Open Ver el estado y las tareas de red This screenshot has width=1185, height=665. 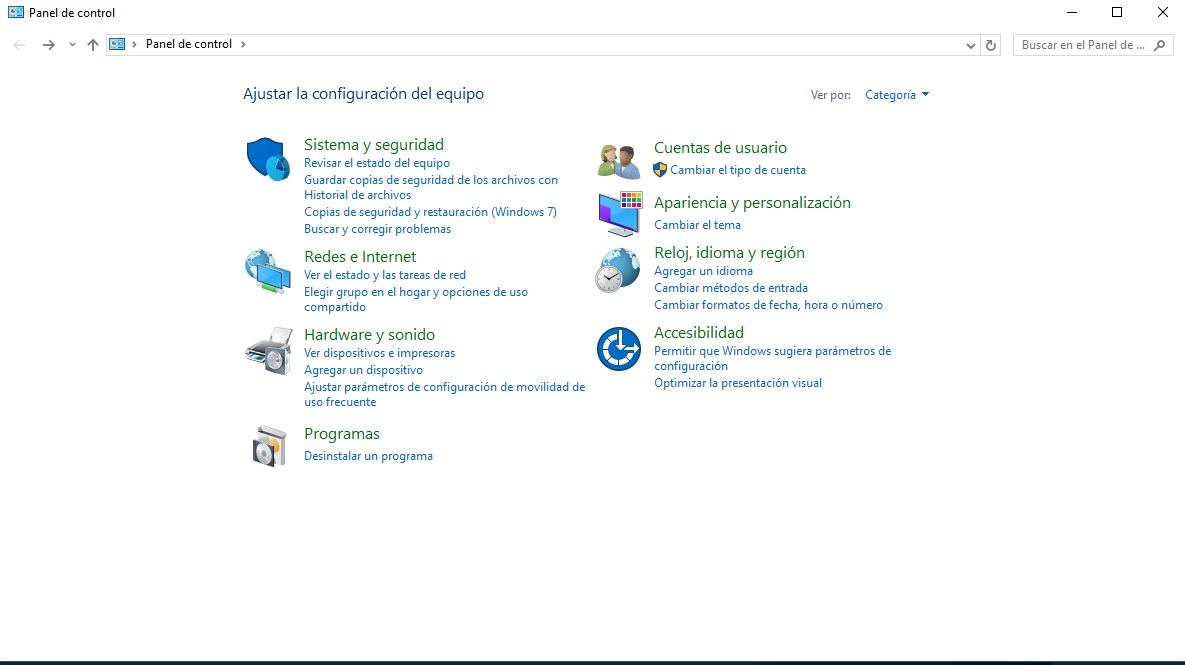pyautogui.click(x=385, y=275)
